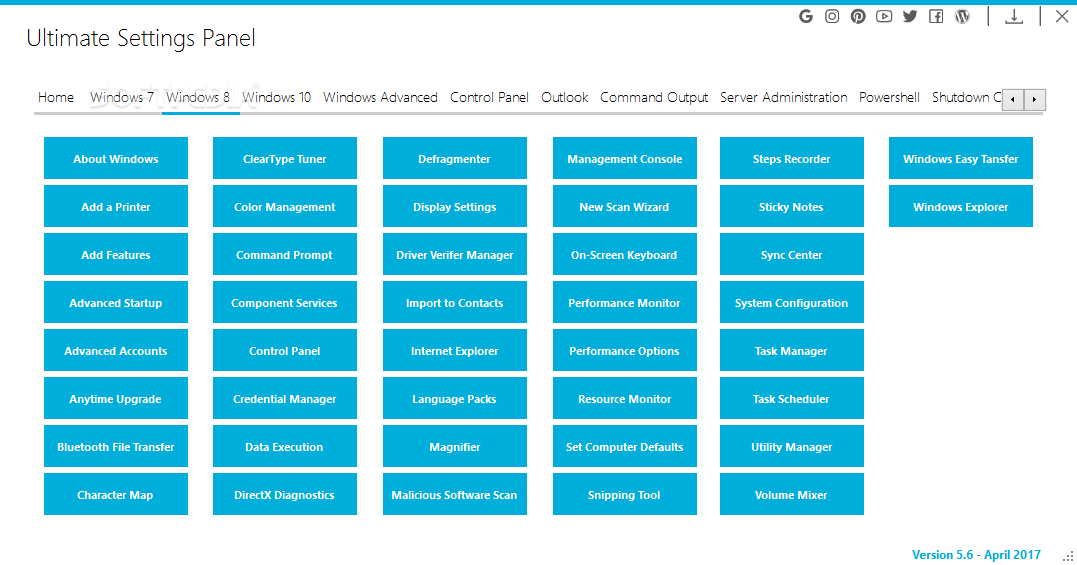Launch Resource Monitor
Image resolution: width=1077 pixels, height=565 pixels.
(x=625, y=399)
